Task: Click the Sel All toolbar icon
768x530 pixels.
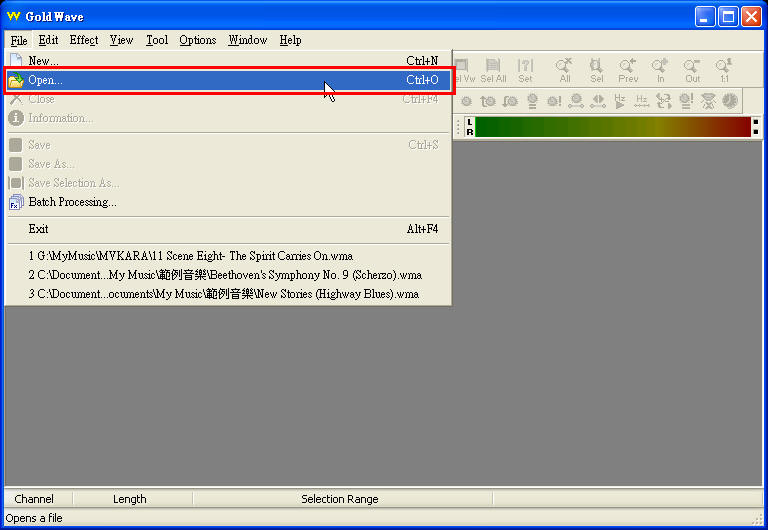Action: 493,69
